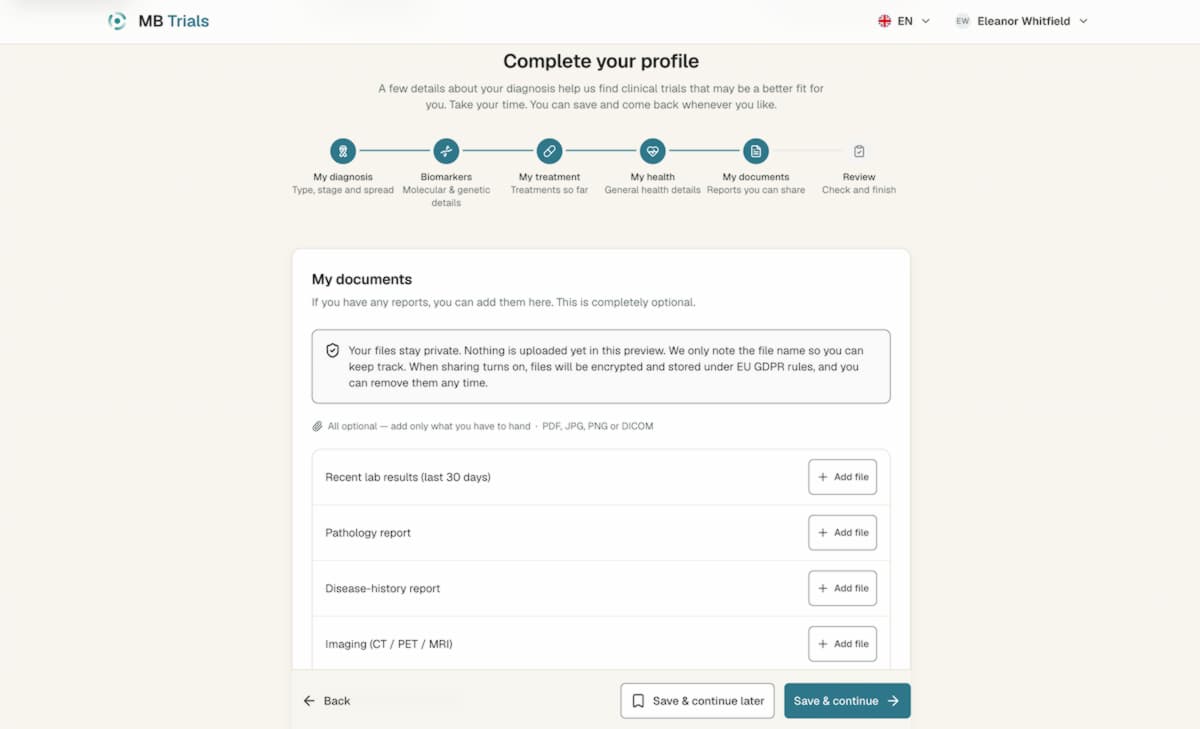Add file for Recent lab results
The width and height of the screenshot is (1200, 729).
[x=843, y=477]
